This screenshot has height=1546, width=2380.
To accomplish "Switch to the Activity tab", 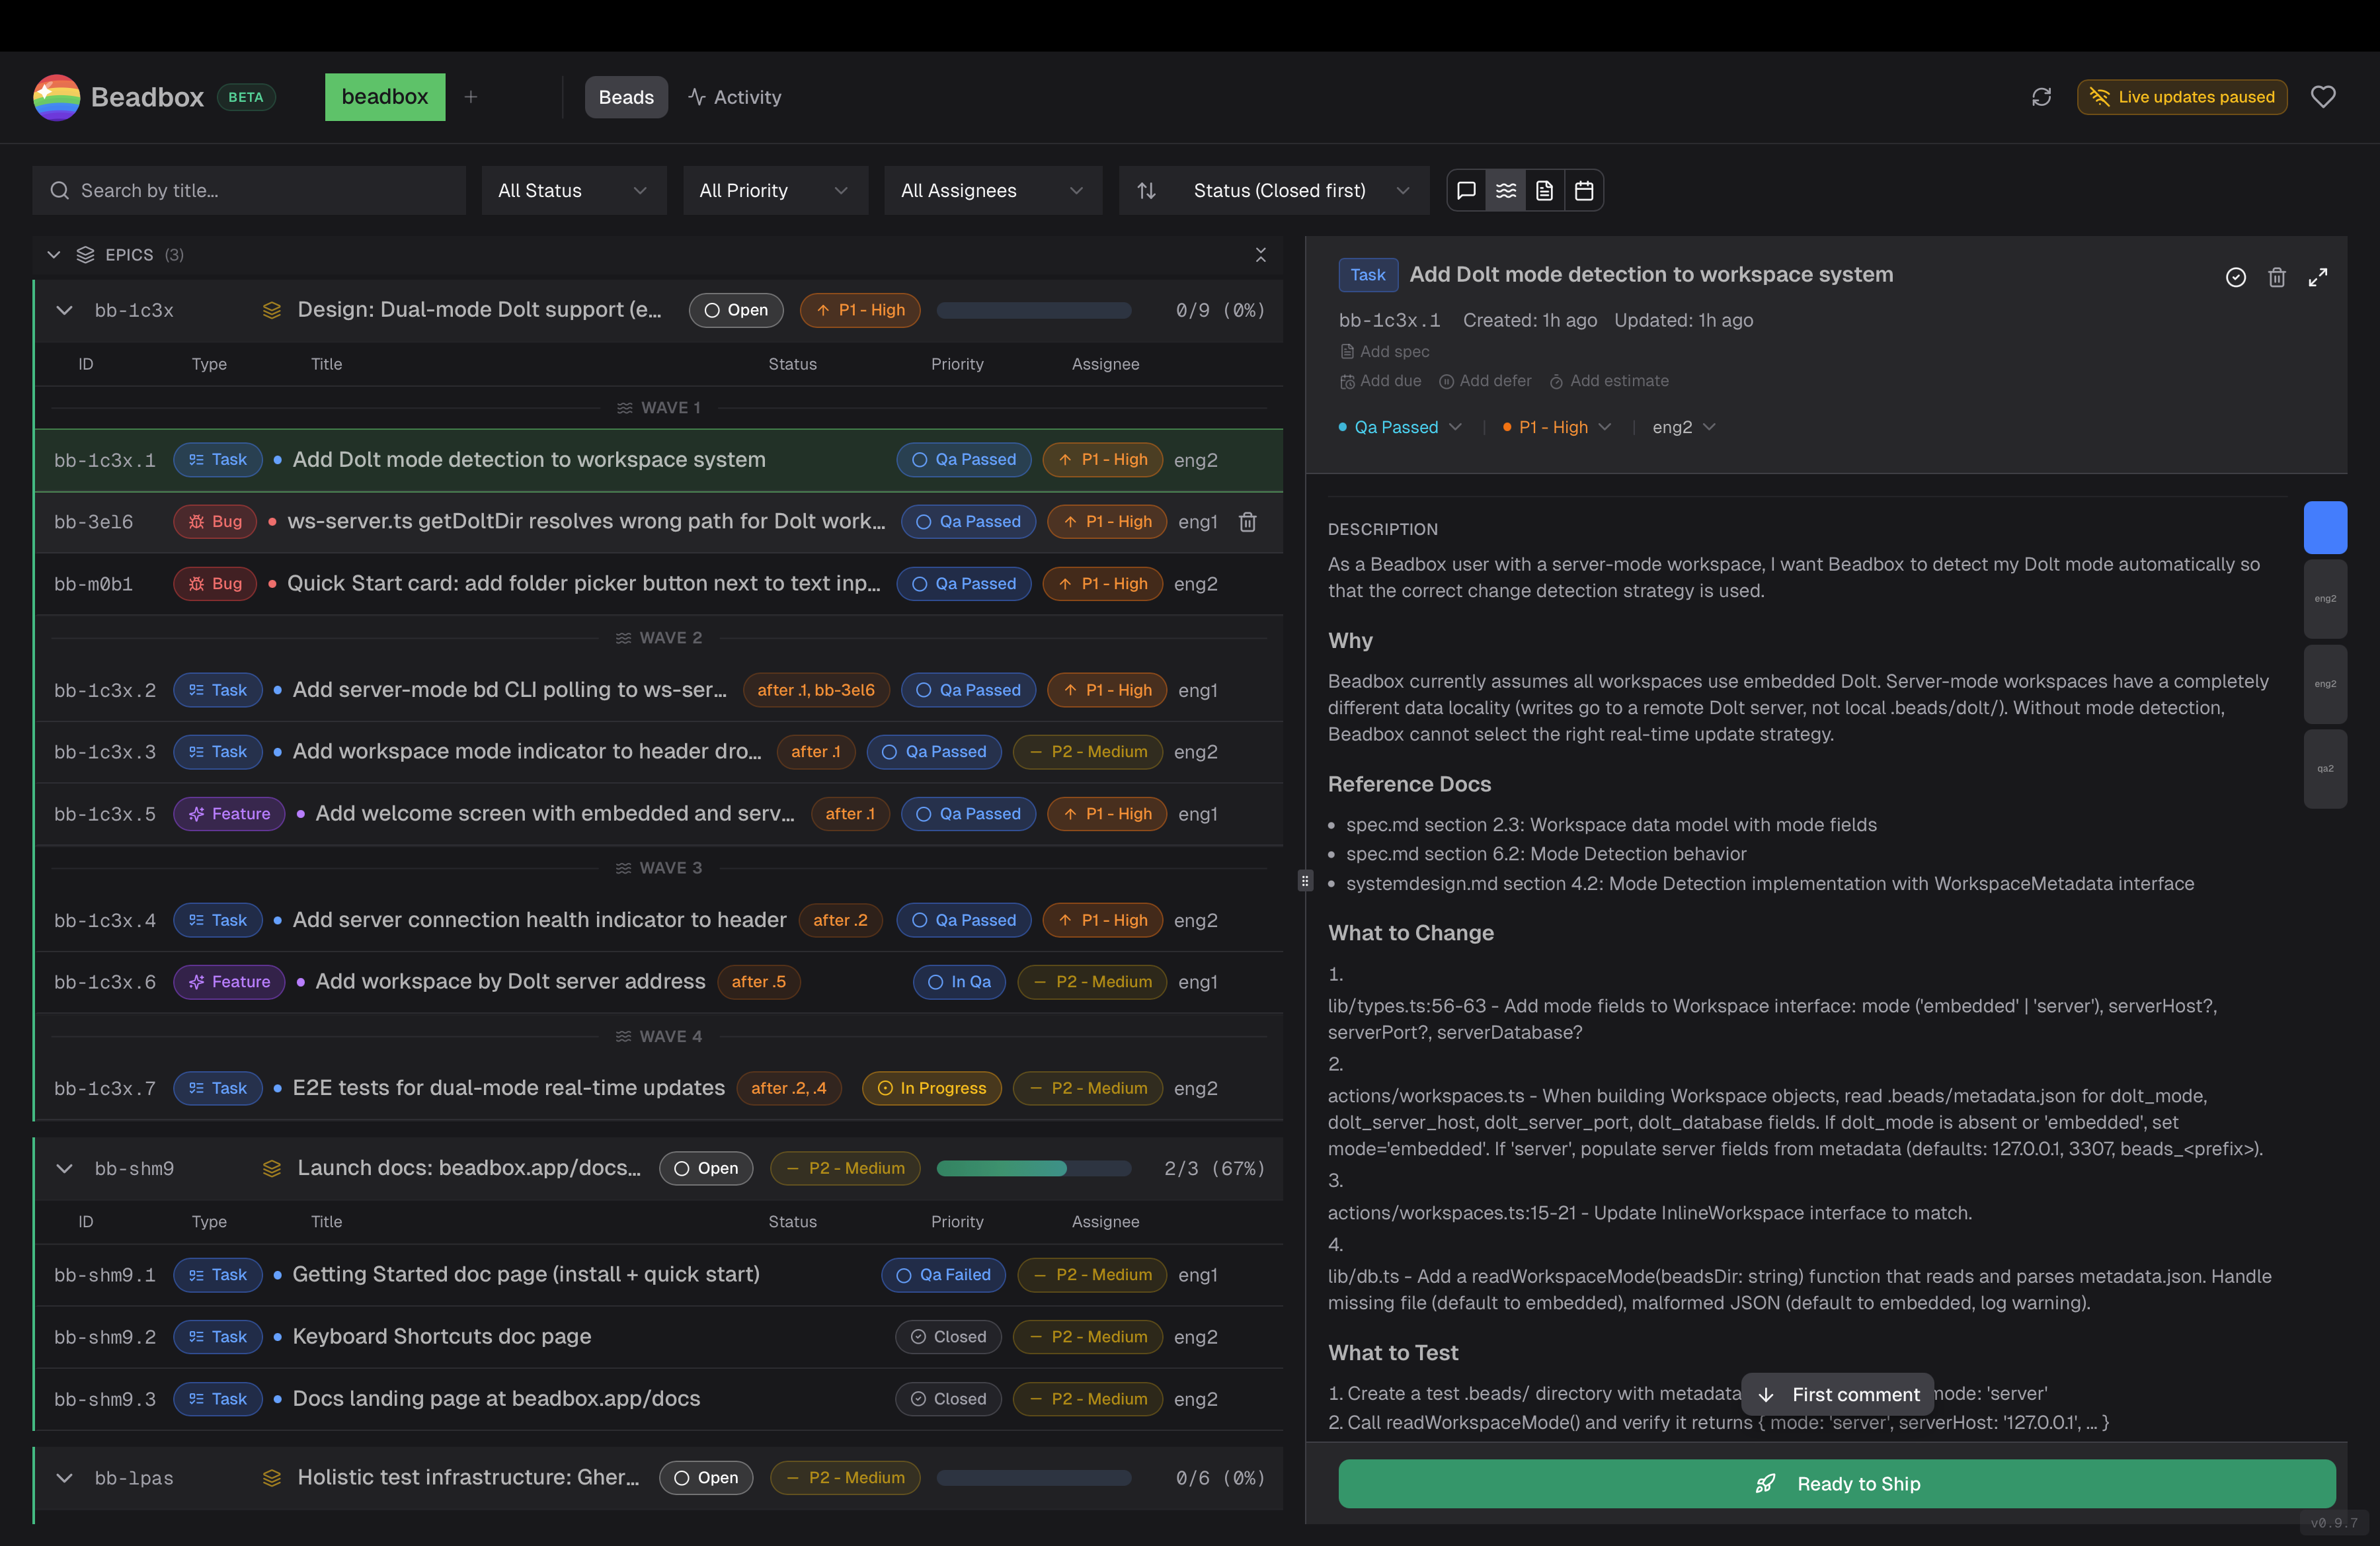I will coord(735,97).
